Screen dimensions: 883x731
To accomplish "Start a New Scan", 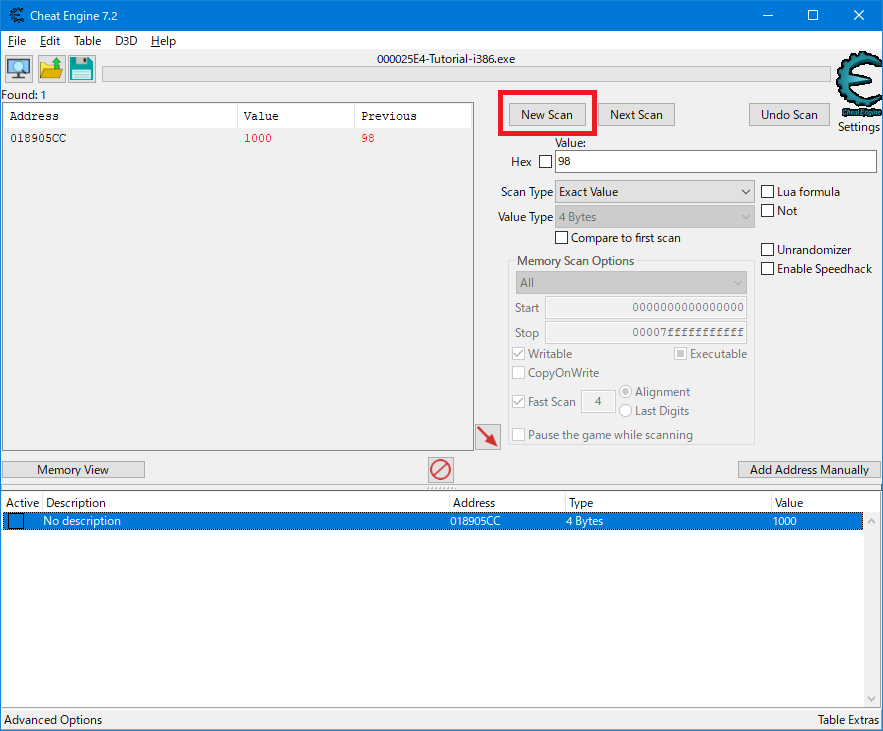I will point(546,114).
